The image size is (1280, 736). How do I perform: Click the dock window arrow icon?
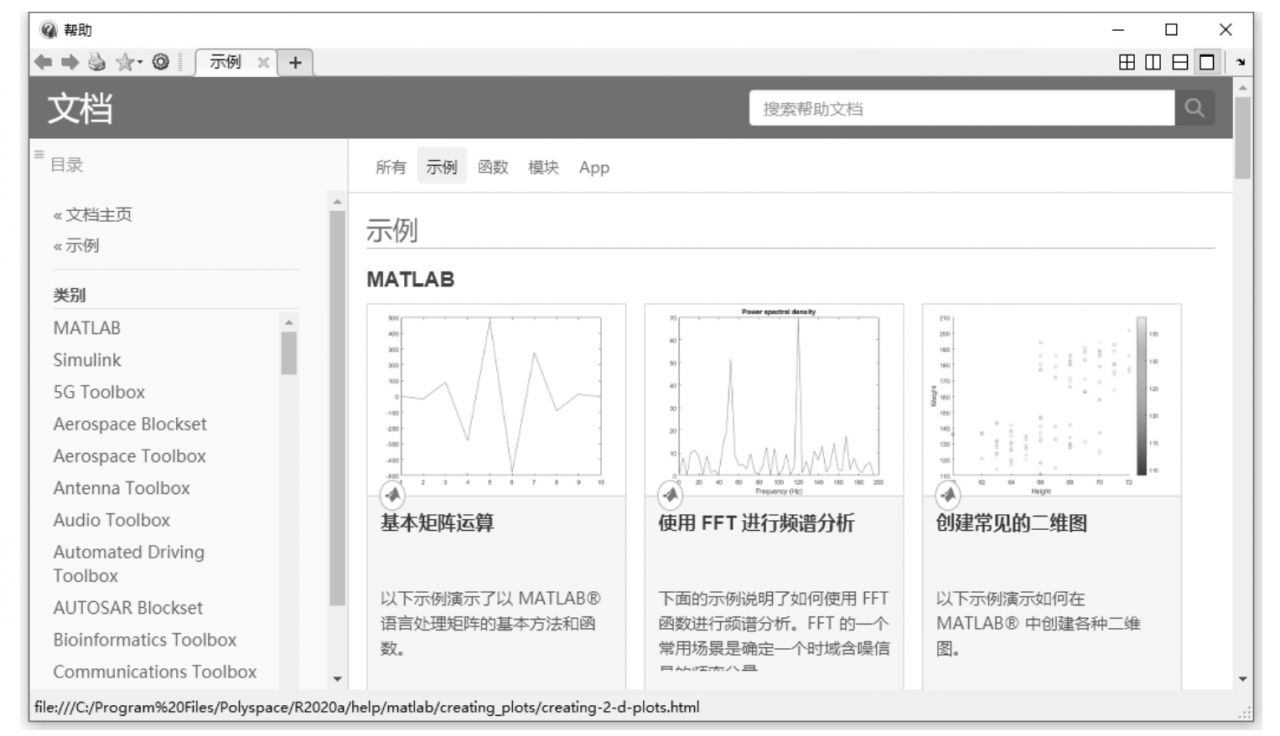pos(1240,62)
